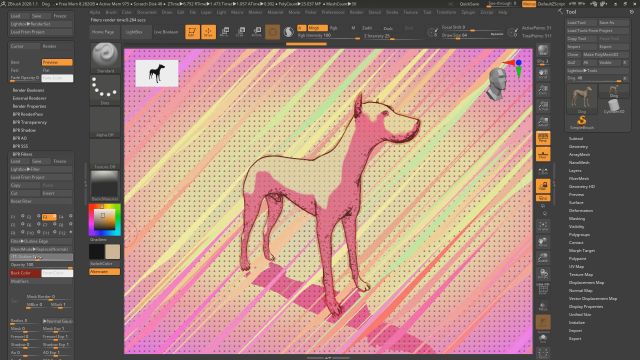Image resolution: width=640 pixels, height=360 pixels.
Task: Click the dog silhouette thumbnail in canvas
Action: 157,73
